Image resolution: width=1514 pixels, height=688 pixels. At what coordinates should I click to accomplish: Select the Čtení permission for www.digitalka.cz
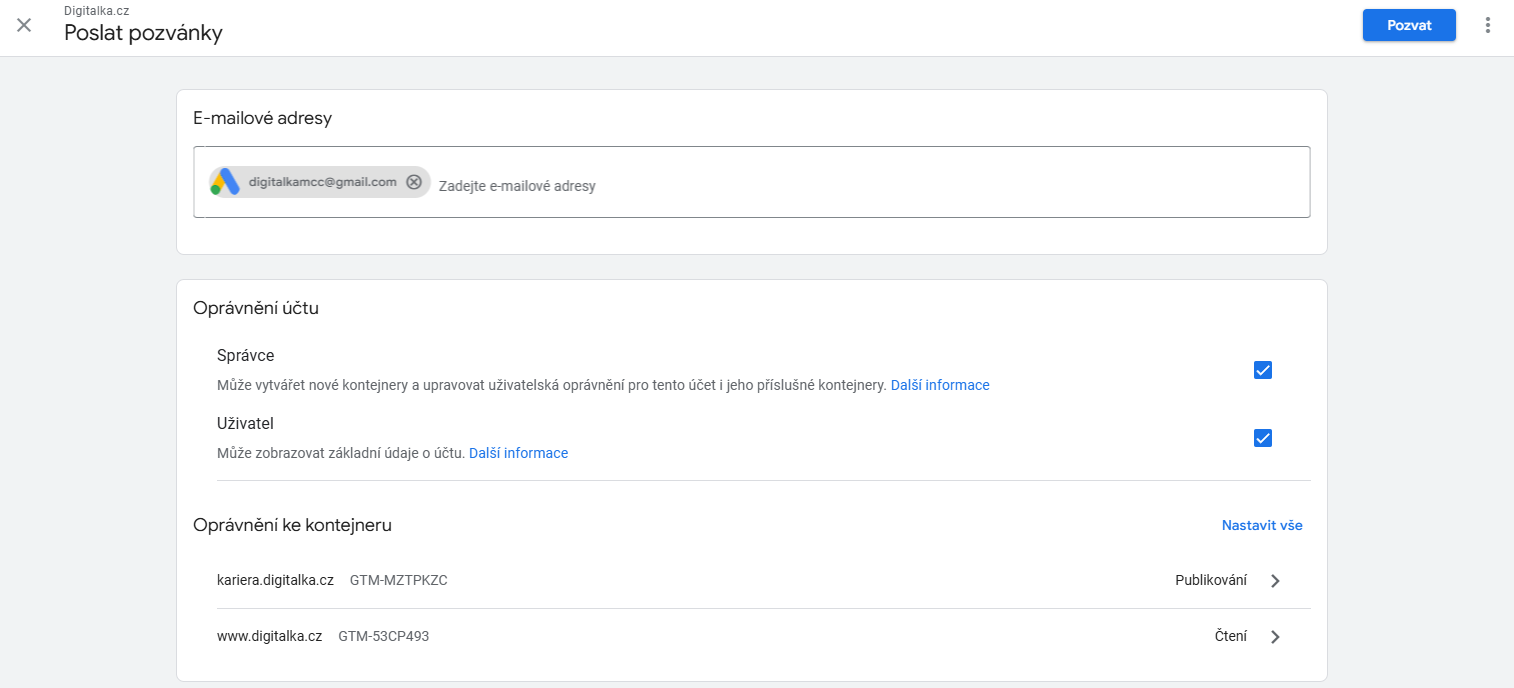tap(1232, 636)
